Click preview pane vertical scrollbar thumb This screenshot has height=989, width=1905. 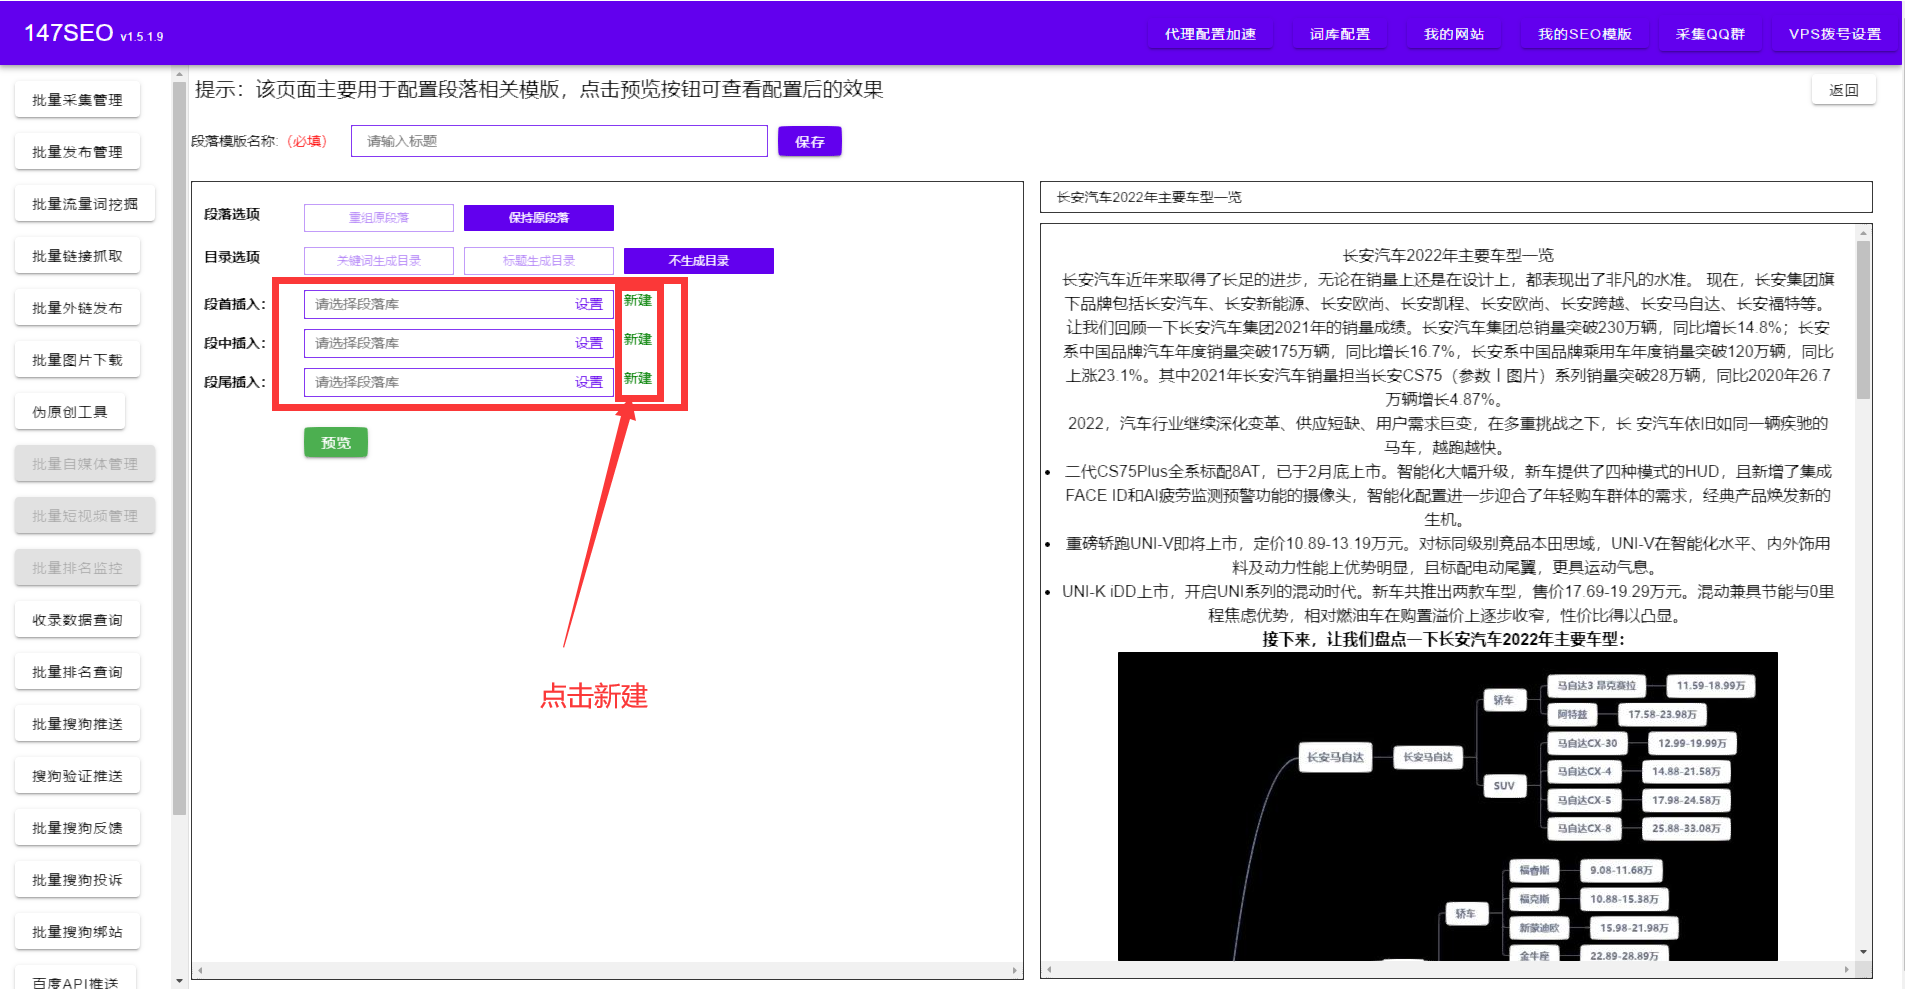1863,320
